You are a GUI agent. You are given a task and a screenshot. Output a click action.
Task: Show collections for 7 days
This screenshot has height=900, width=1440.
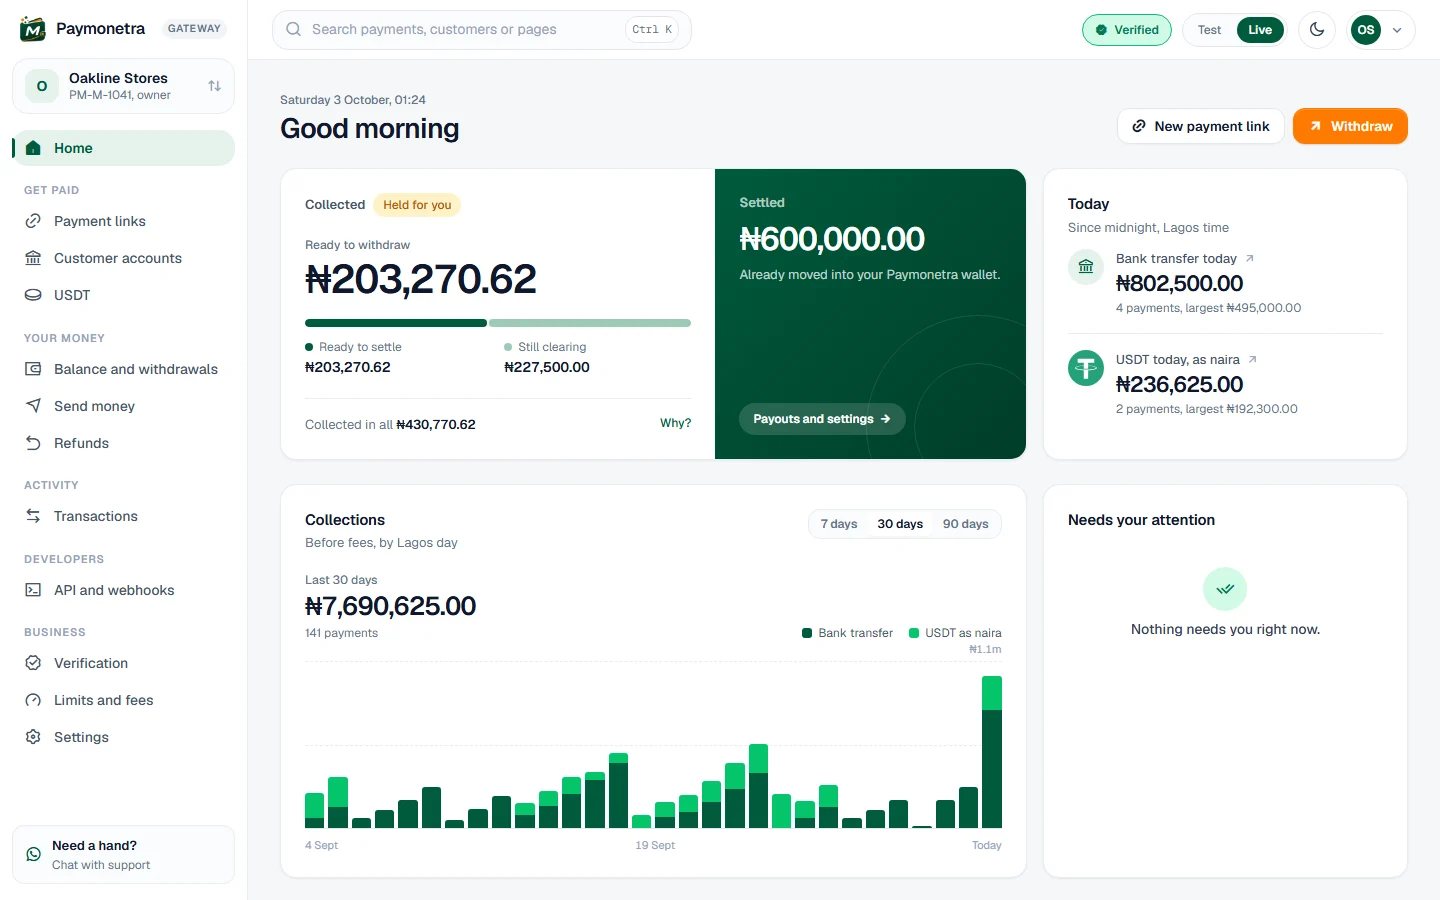[839, 524]
